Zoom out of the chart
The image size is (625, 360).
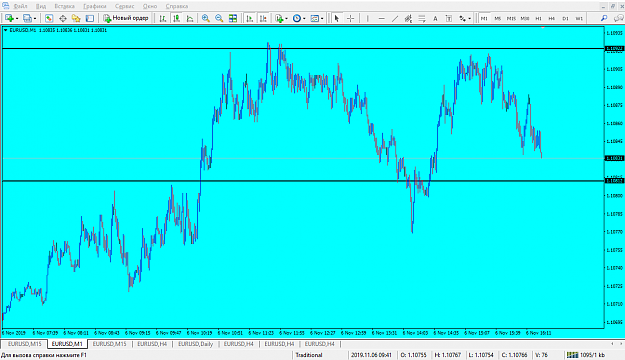(219, 18)
